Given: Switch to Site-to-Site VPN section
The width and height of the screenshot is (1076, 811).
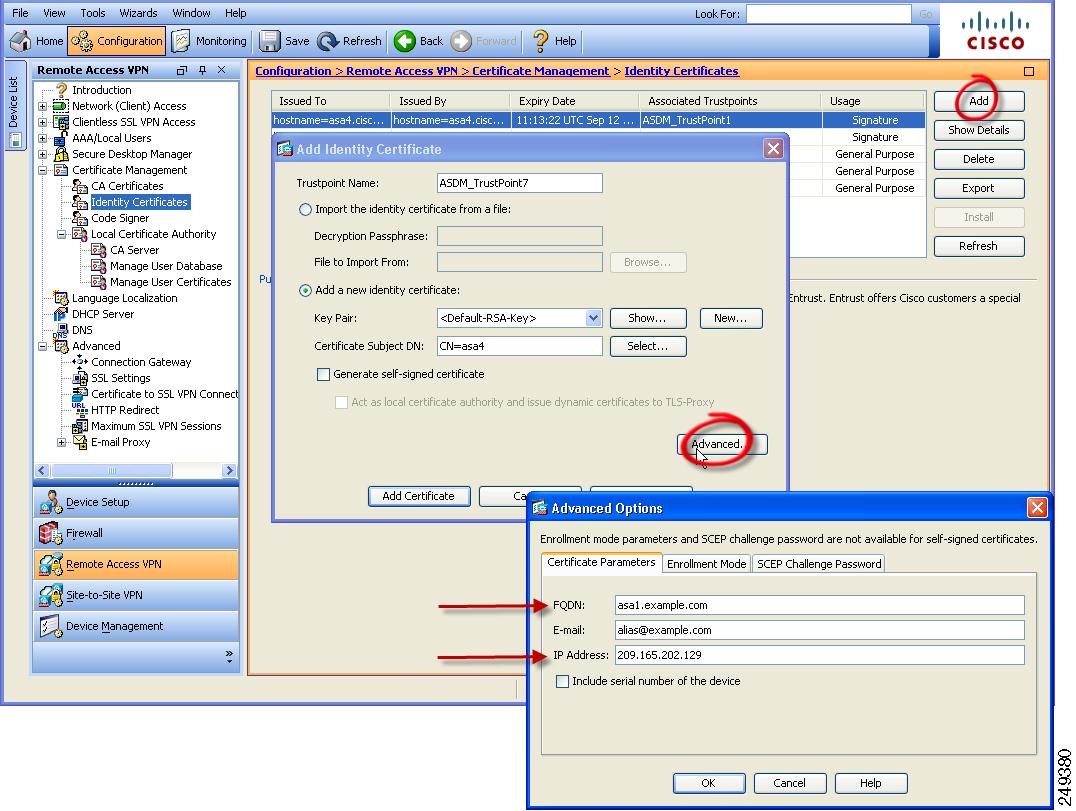Looking at the screenshot, I should (136, 595).
